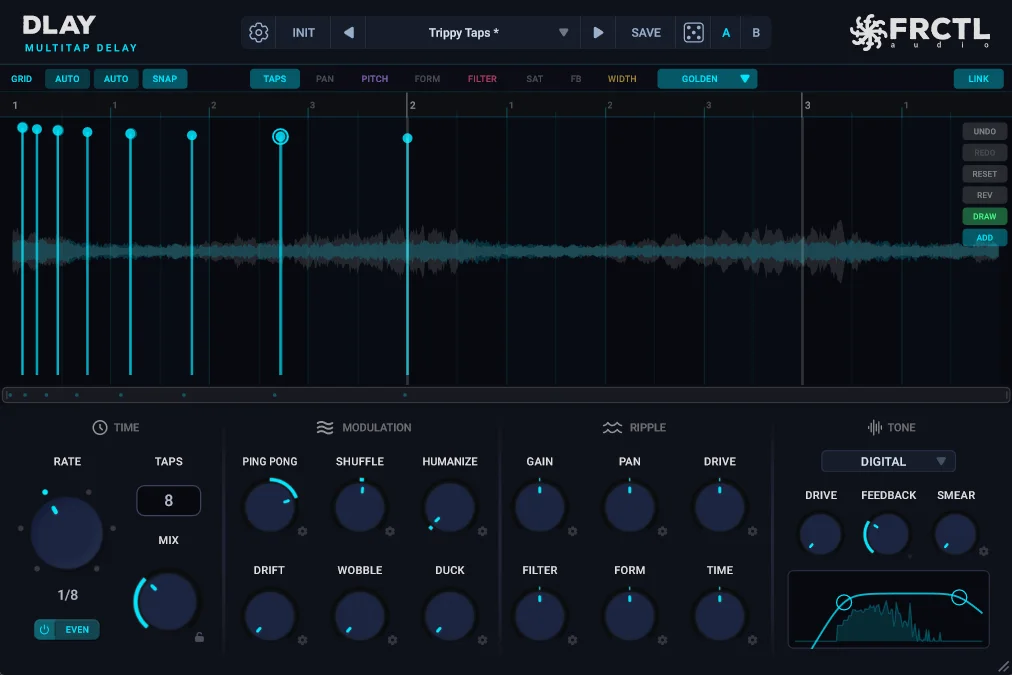This screenshot has height=675, width=1012.
Task: Click the Rate knob
Action: click(66, 532)
